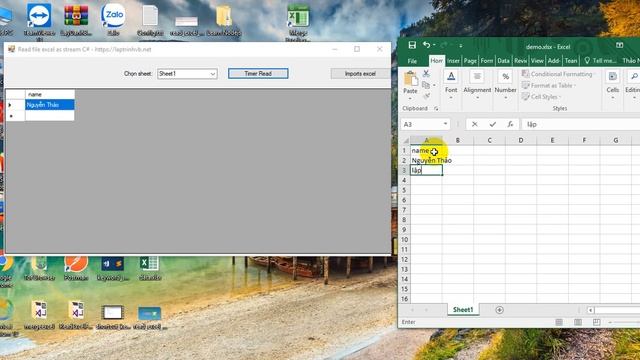This screenshot has height=360, width=640.
Task: Click the Timer Read button
Action: pyautogui.click(x=258, y=73)
